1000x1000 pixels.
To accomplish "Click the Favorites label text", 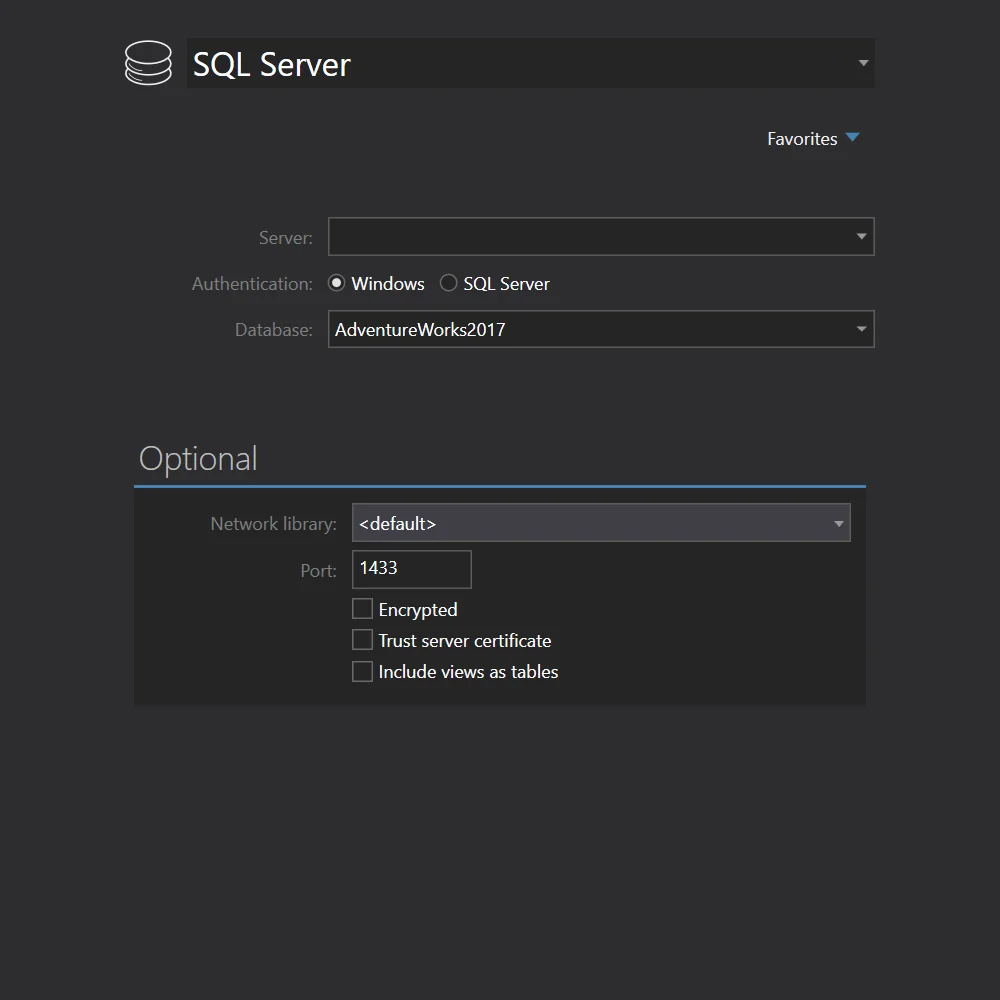I will pos(802,139).
